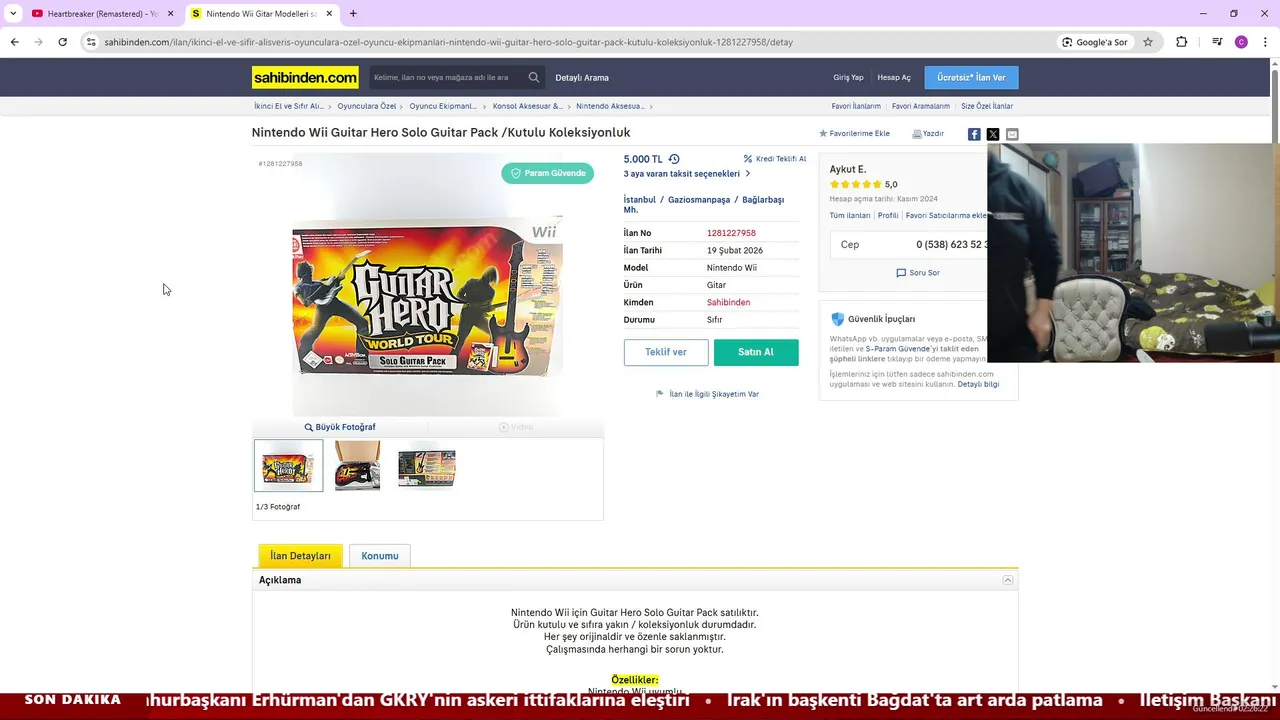This screenshot has width=1280, height=720.
Task: Select the Nintendo Wii Gitar Modelleri tab
Action: click(x=262, y=14)
